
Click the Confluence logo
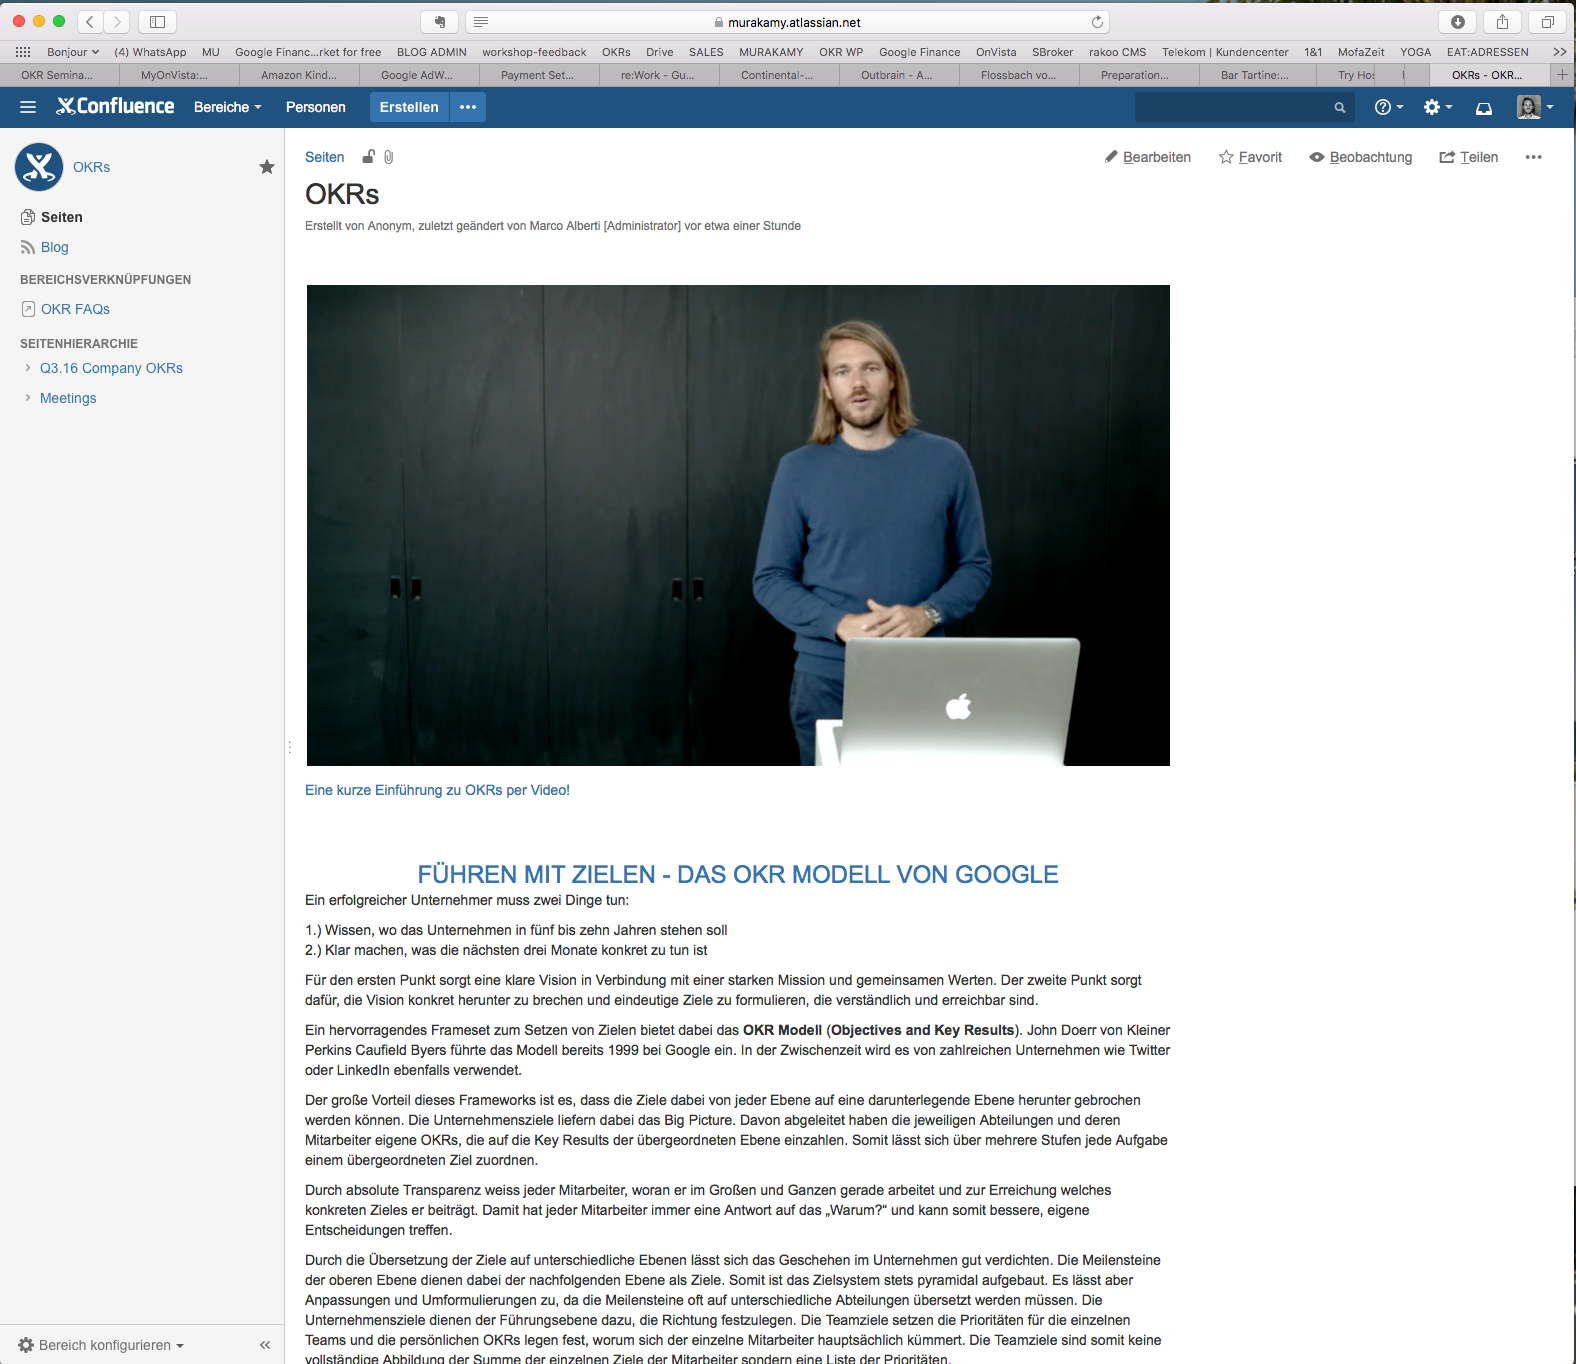point(115,106)
